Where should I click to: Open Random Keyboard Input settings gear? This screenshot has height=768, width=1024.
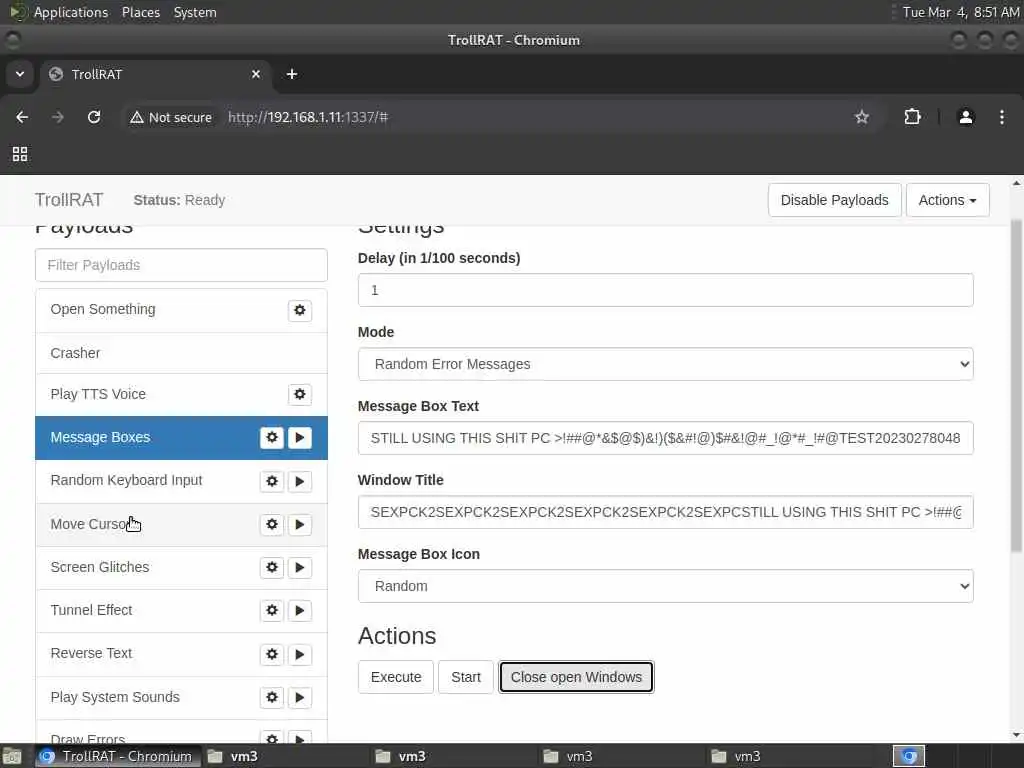272,481
